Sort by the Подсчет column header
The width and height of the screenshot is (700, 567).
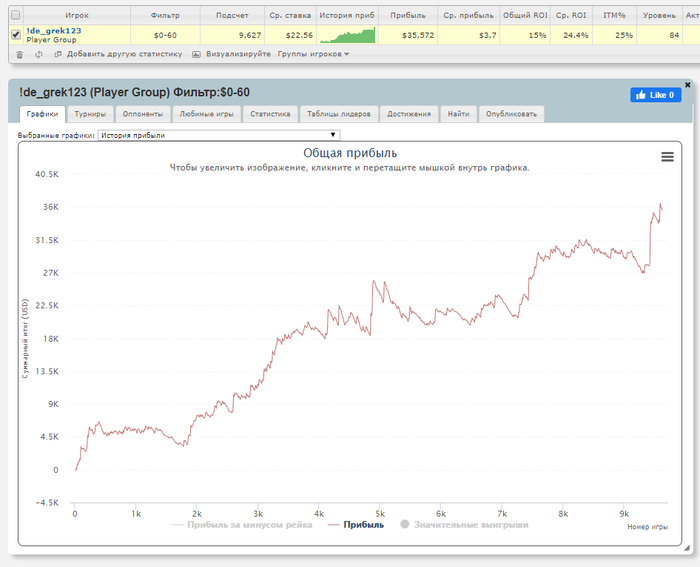232,15
